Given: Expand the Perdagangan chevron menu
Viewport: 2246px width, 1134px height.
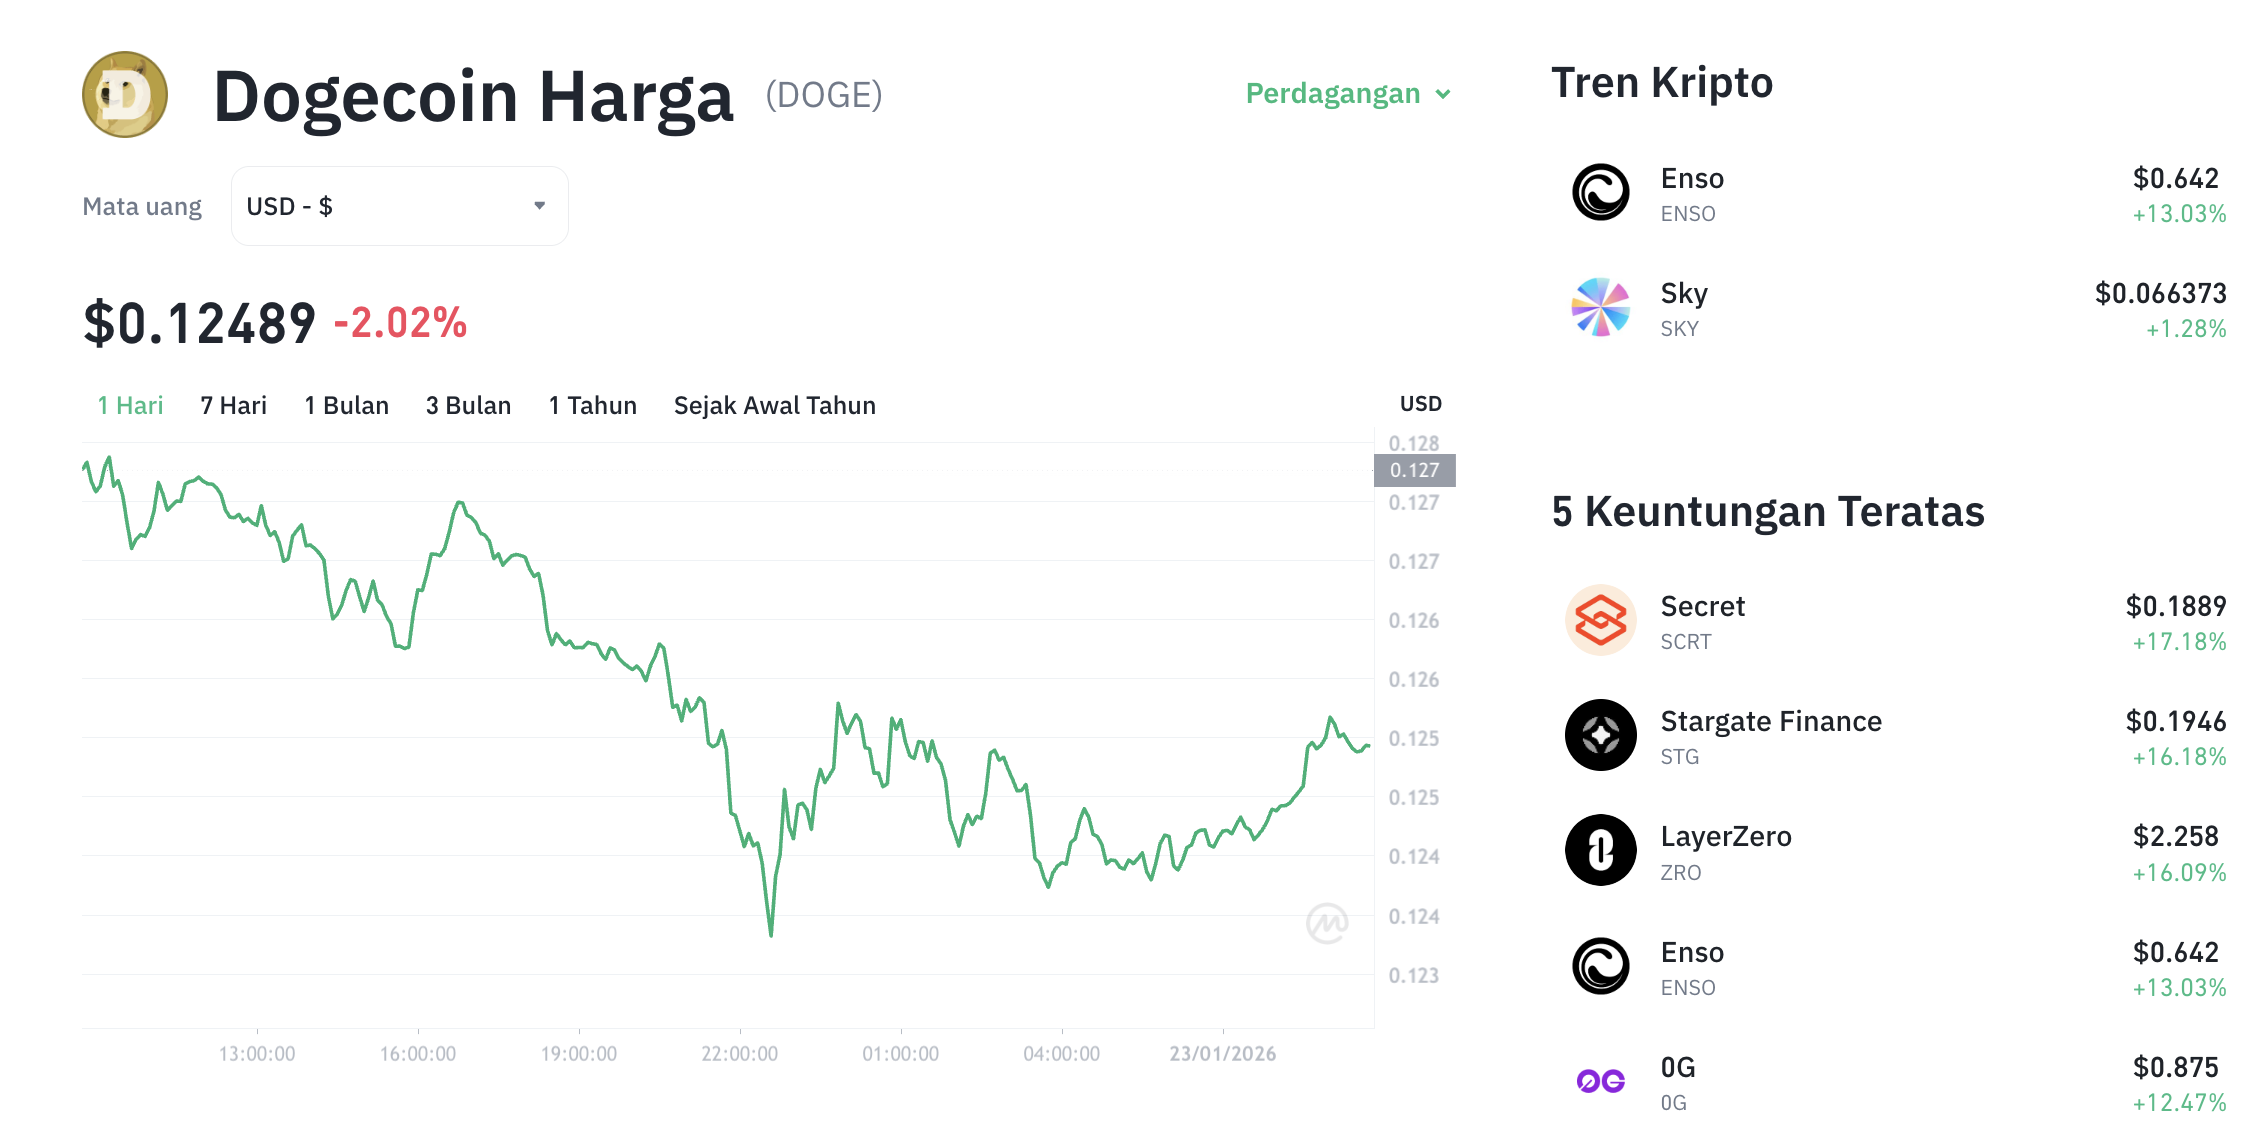Looking at the screenshot, I should click(1444, 94).
